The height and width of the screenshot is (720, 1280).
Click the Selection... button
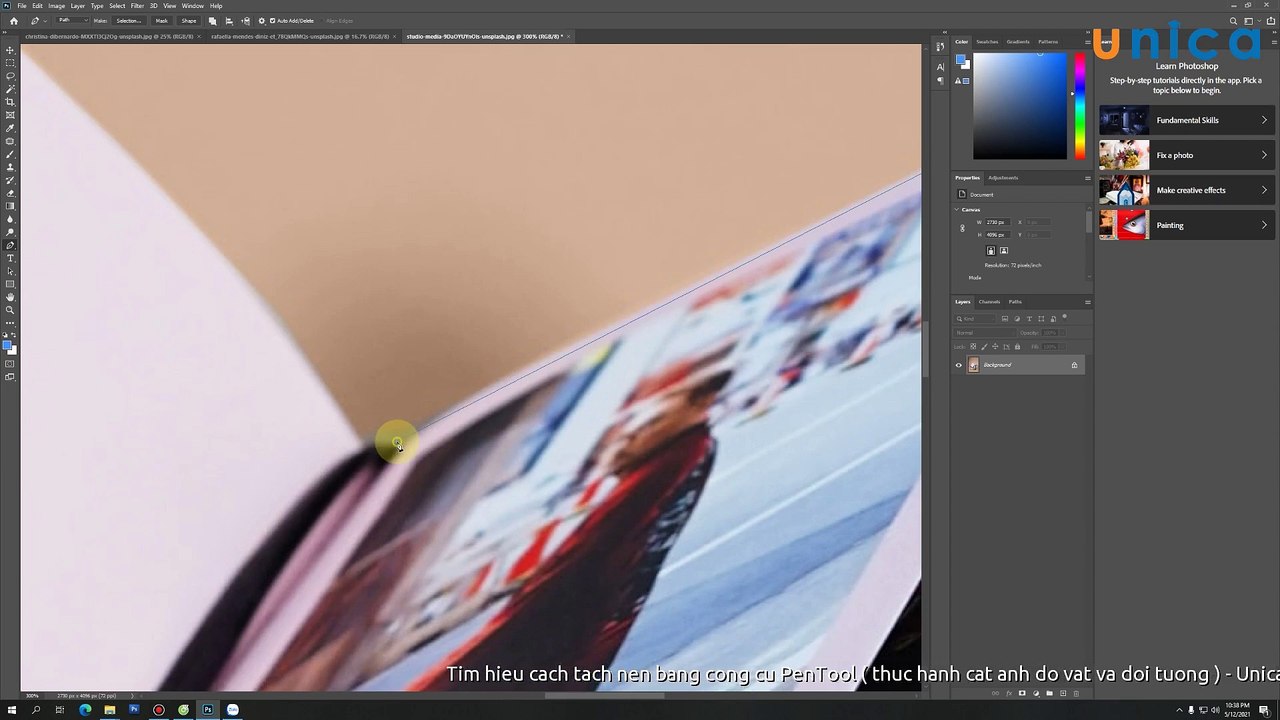(129, 20)
